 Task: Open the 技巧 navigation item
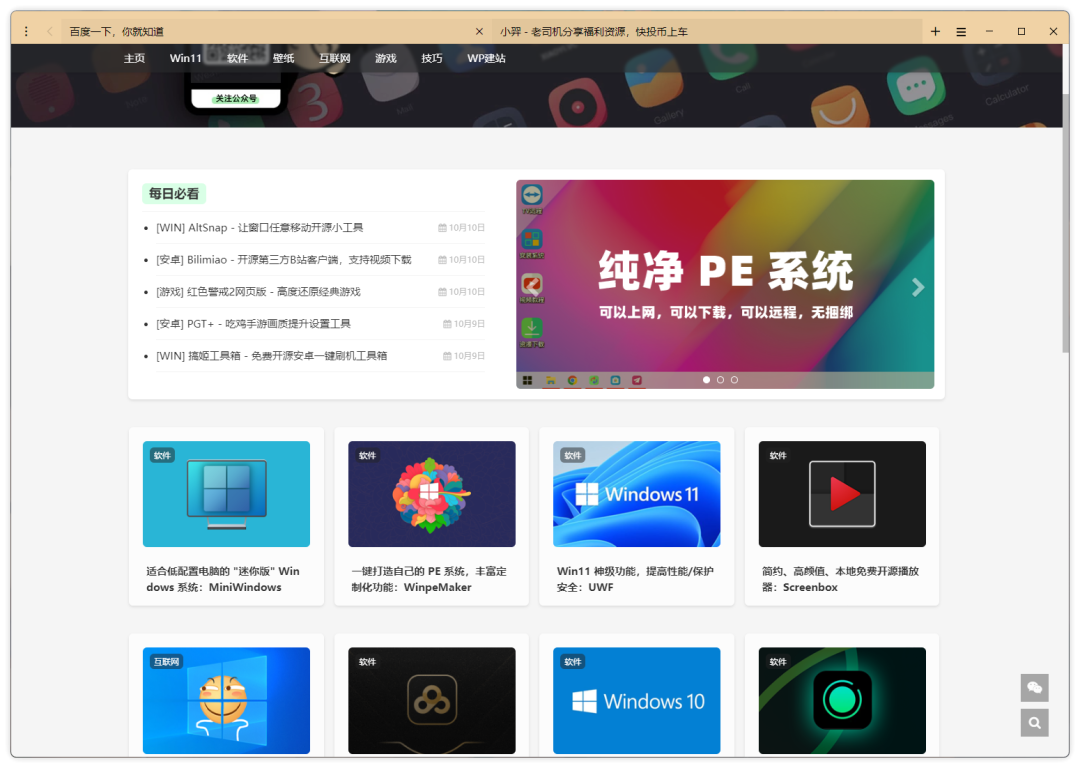432,58
